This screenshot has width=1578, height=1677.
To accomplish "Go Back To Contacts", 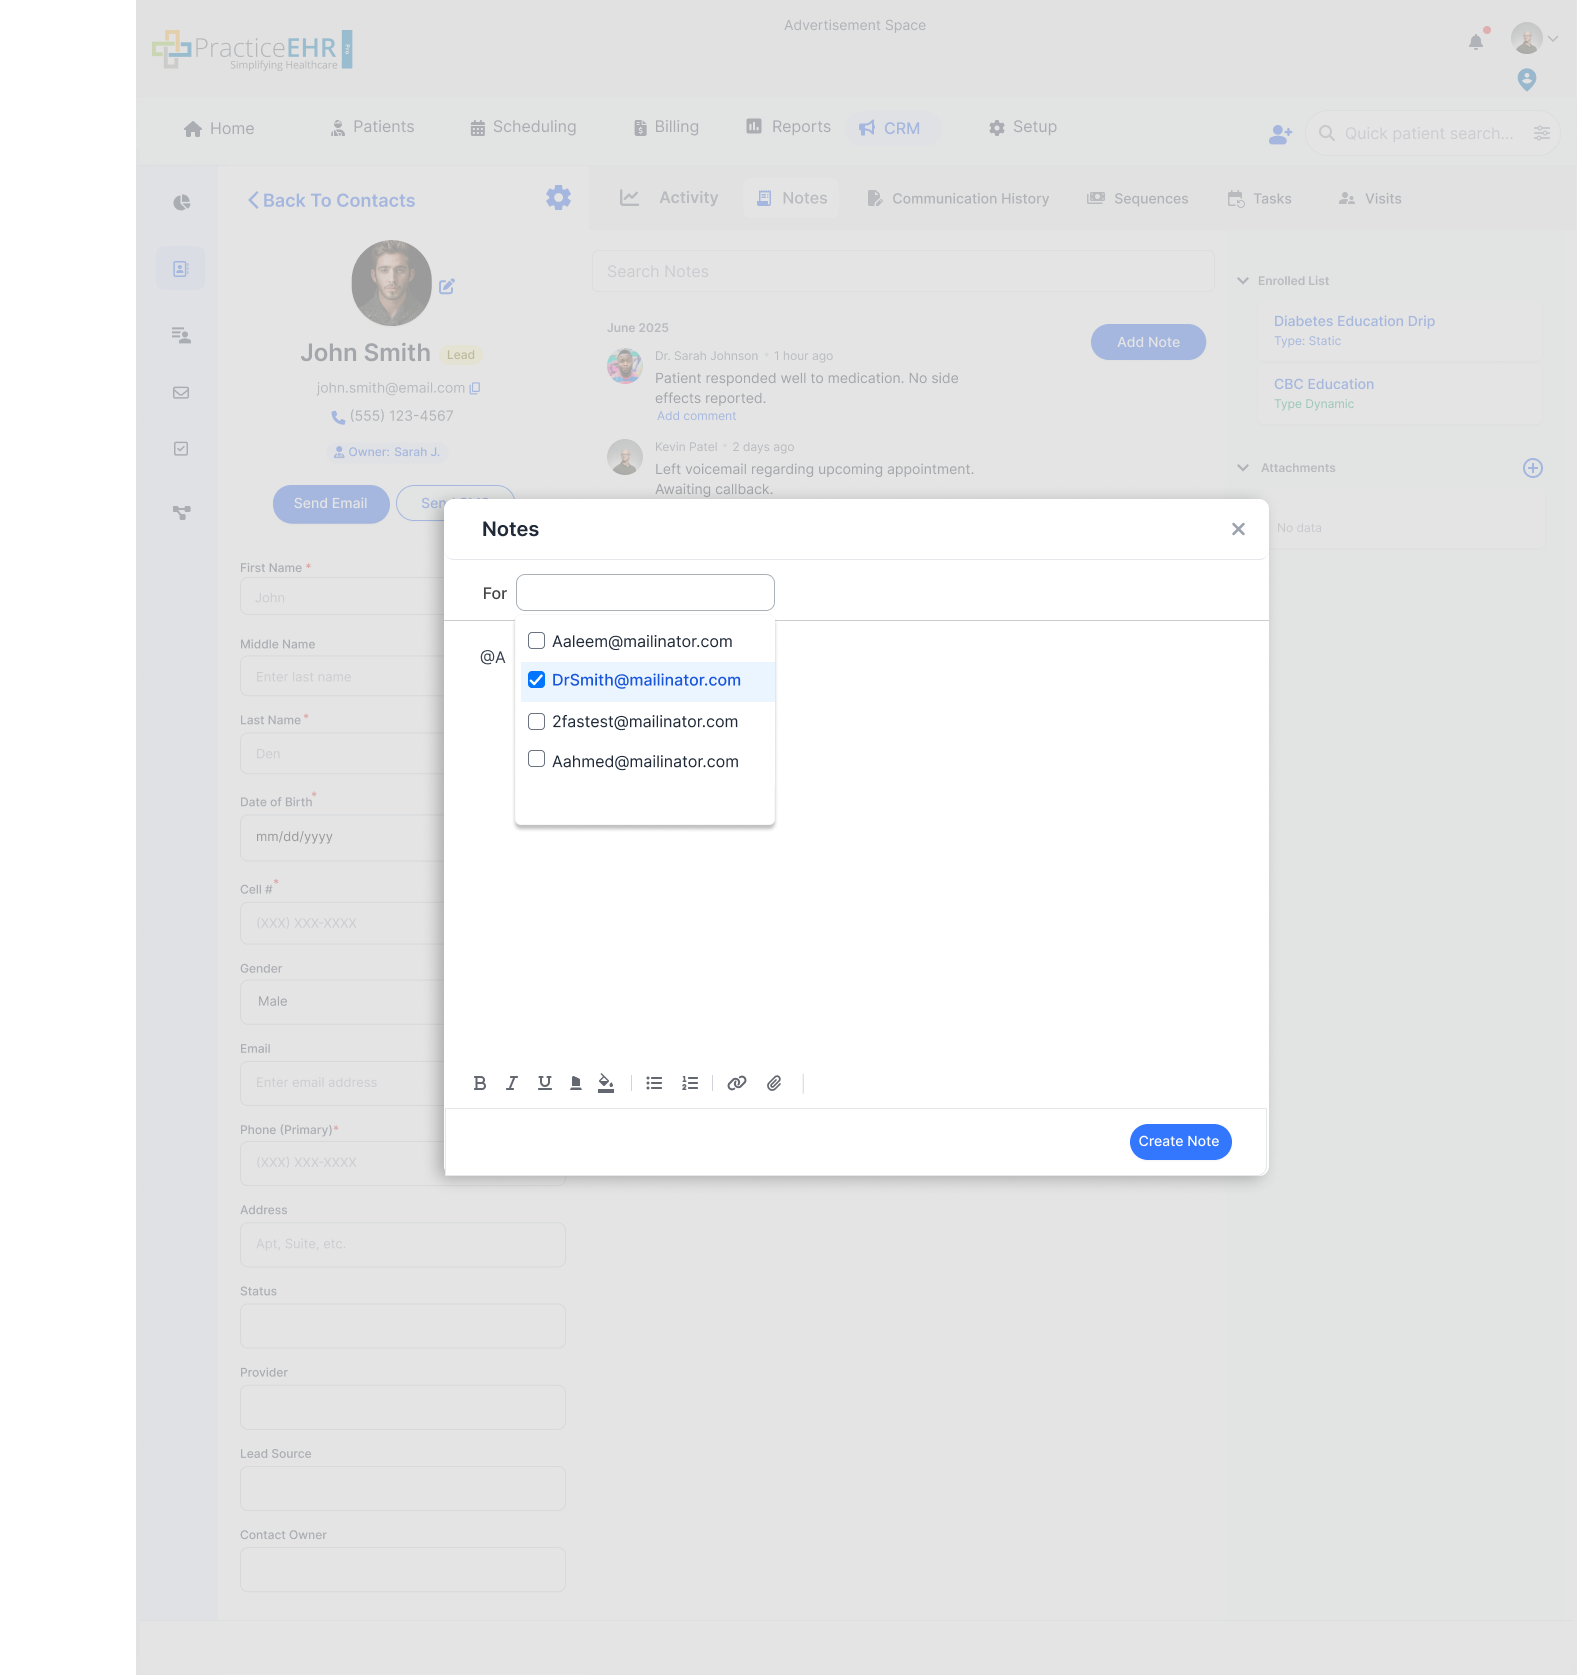I will (x=331, y=200).
